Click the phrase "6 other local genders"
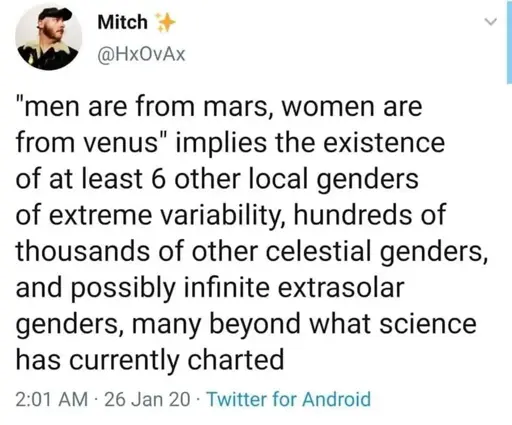Screen dimensions: 512x425 285,180
